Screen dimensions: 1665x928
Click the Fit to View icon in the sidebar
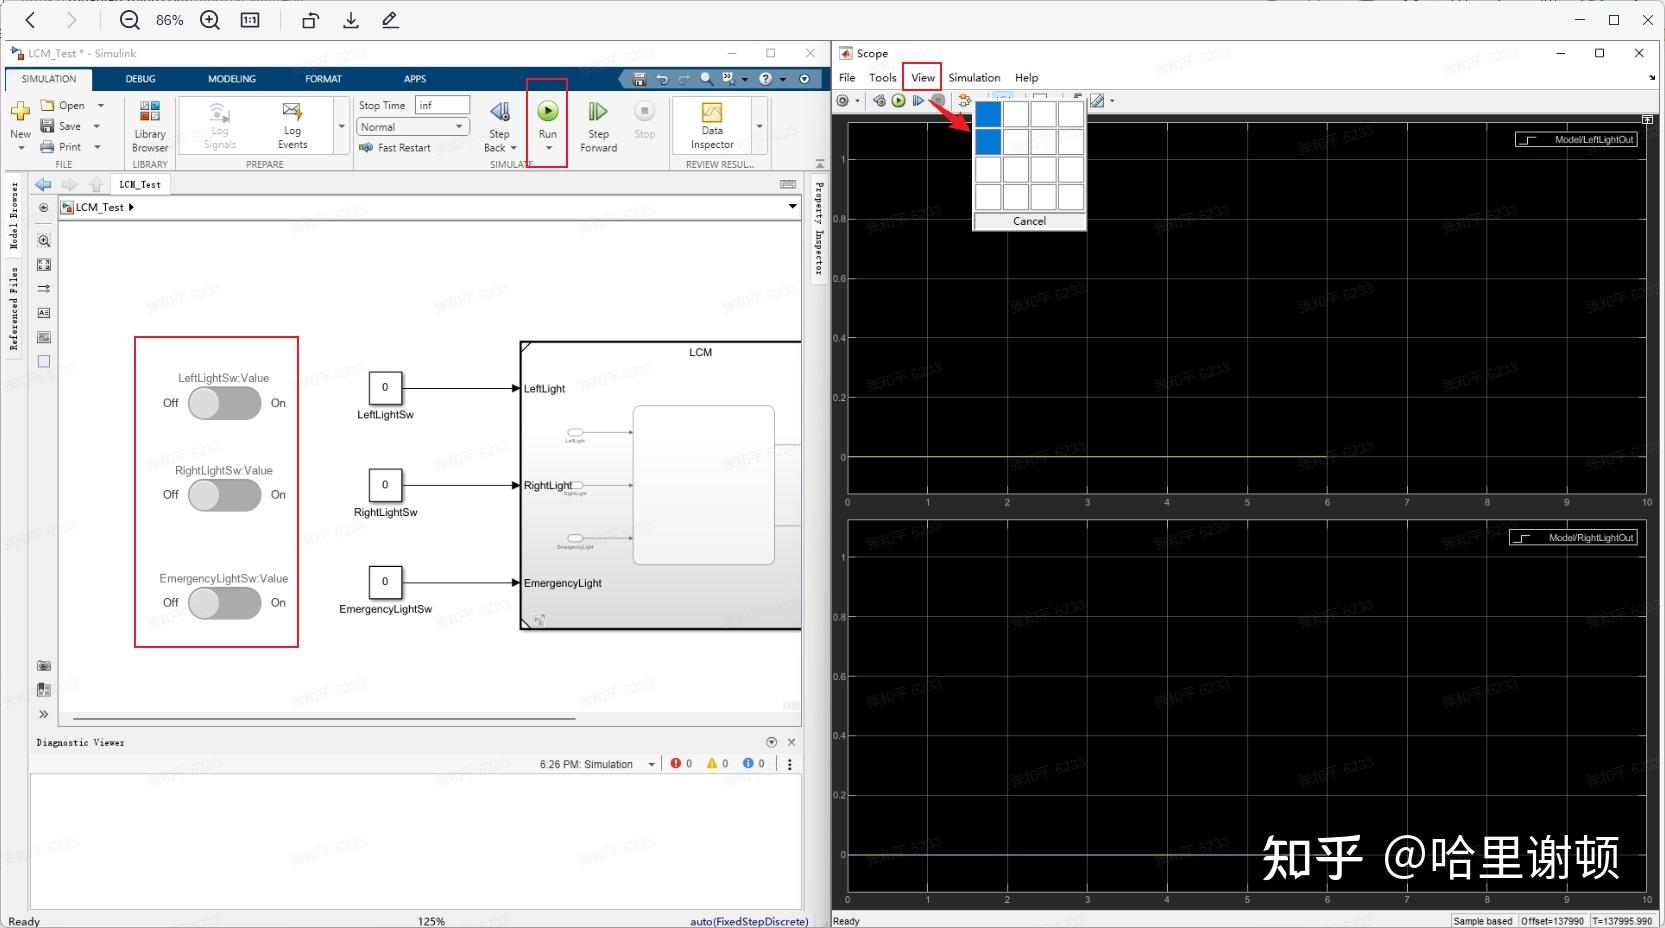click(43, 264)
